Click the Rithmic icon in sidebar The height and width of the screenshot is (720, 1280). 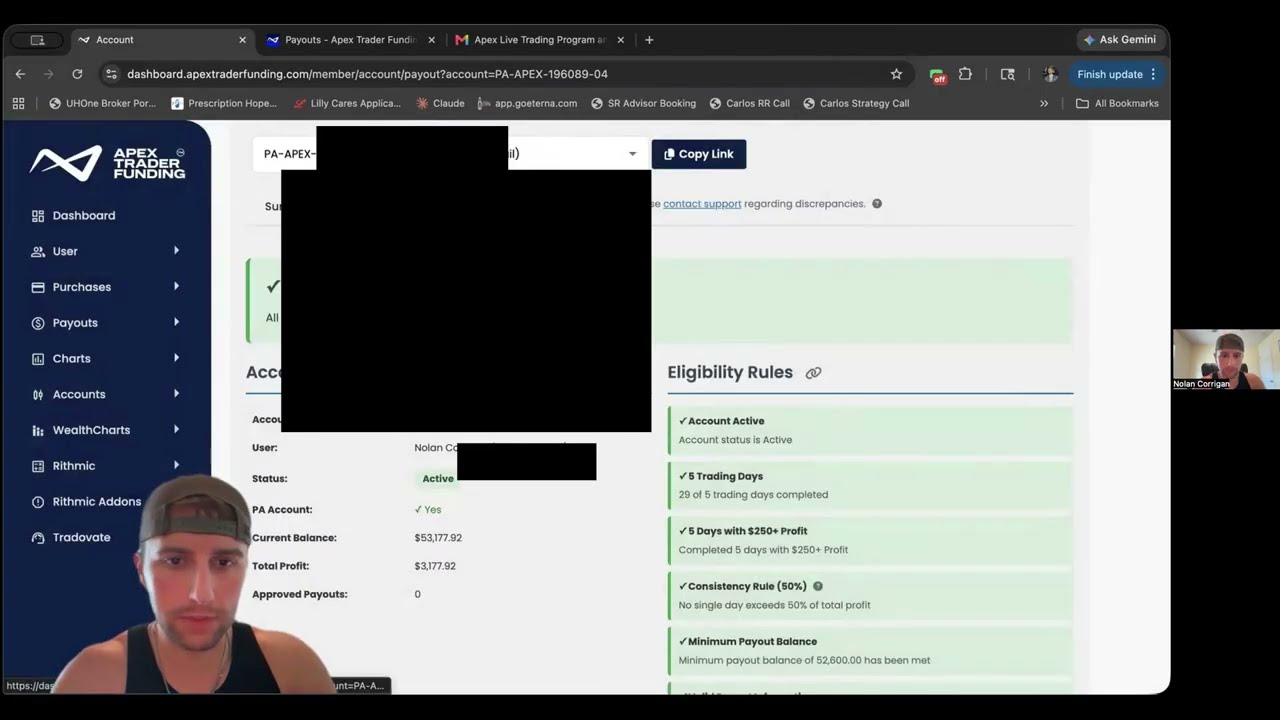point(38,466)
